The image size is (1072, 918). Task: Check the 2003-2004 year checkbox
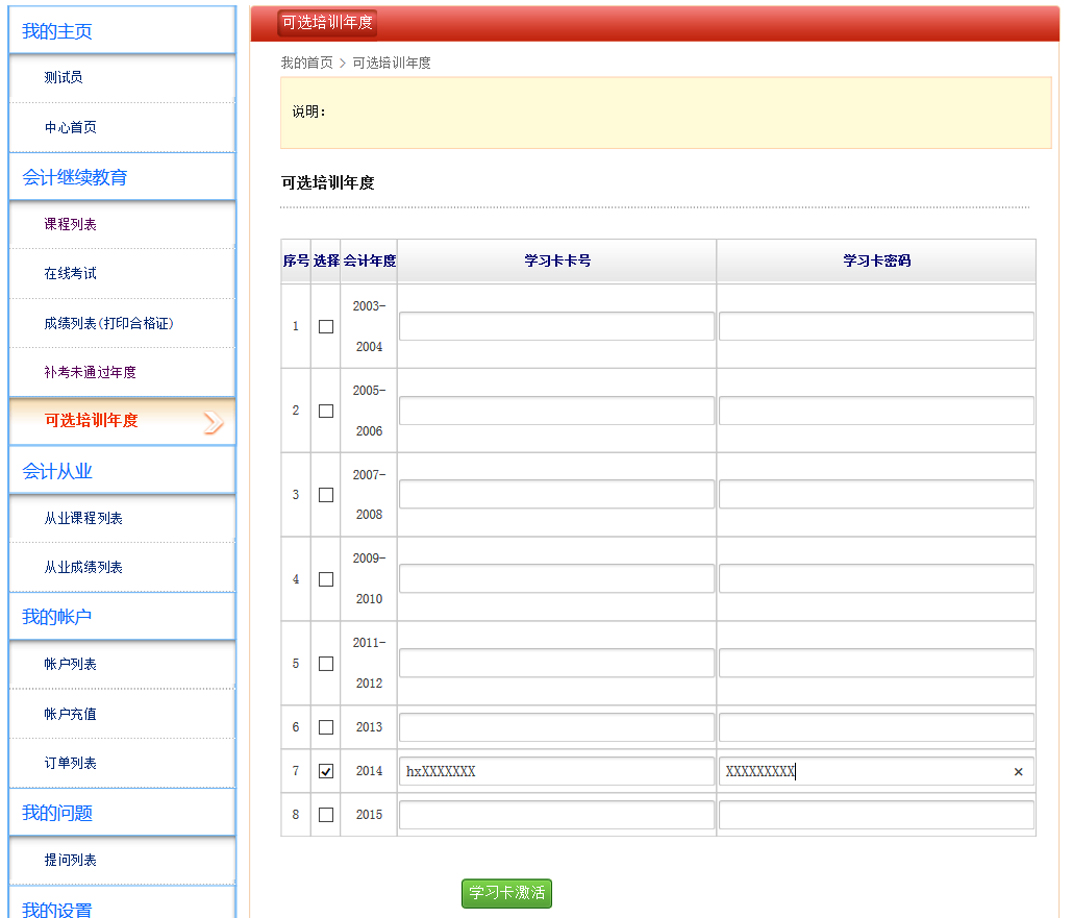(x=326, y=326)
